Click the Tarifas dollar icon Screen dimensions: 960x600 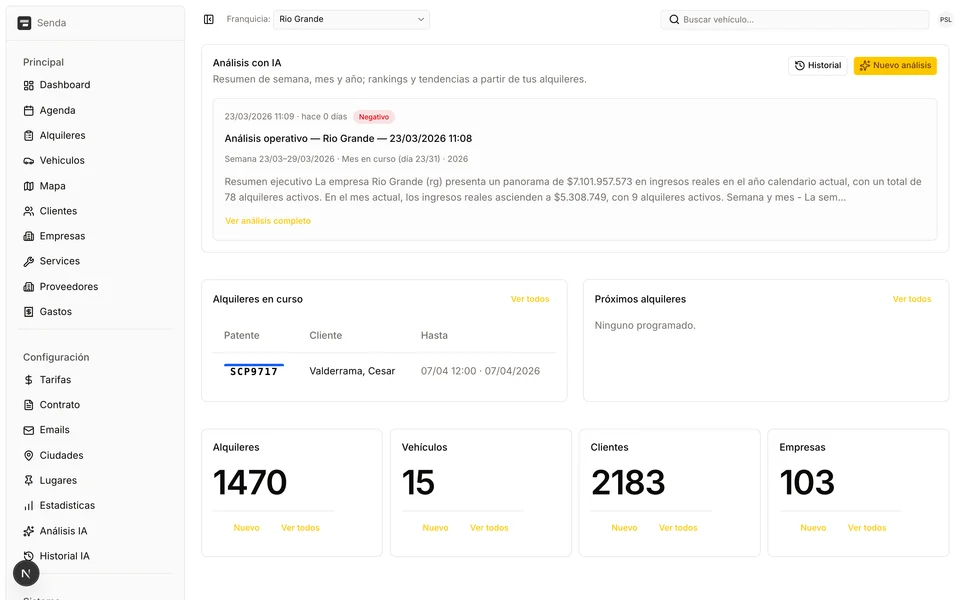[29, 380]
